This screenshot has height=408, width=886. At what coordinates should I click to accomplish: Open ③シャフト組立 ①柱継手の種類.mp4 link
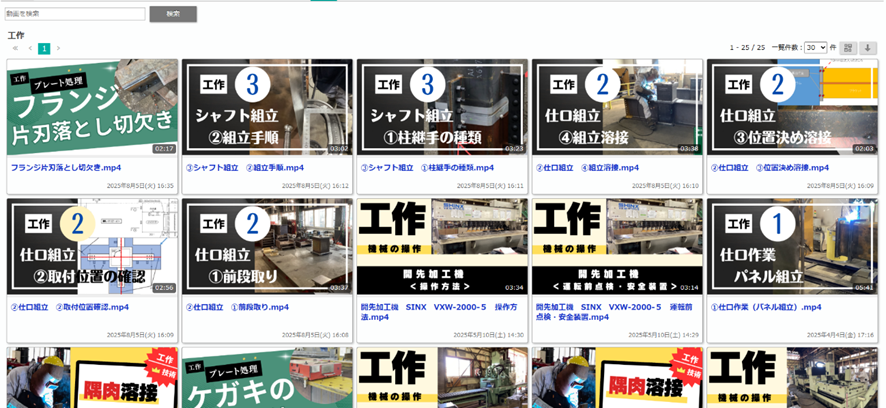421,168
